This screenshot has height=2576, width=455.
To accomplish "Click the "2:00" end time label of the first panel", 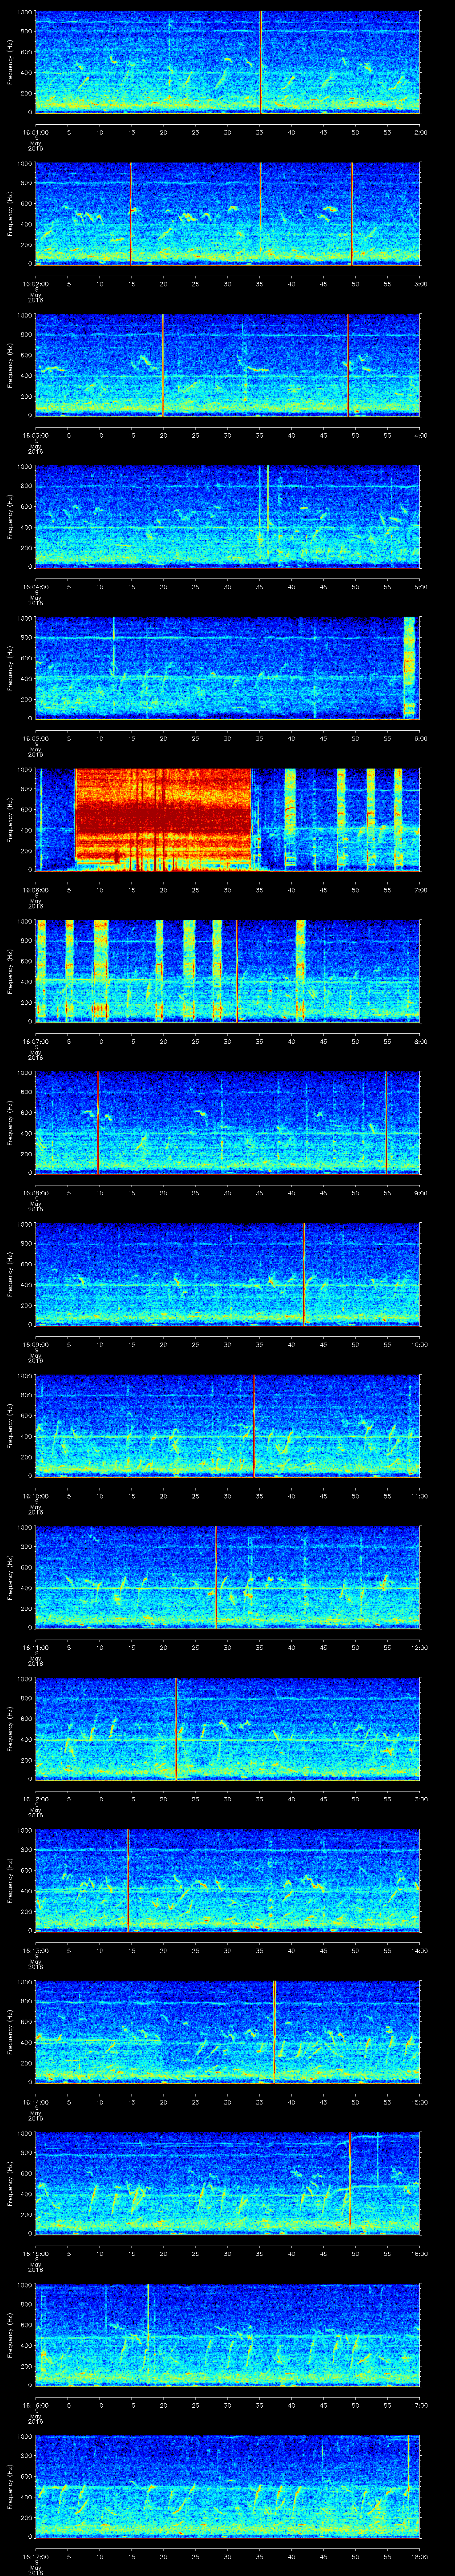I will pyautogui.click(x=420, y=131).
